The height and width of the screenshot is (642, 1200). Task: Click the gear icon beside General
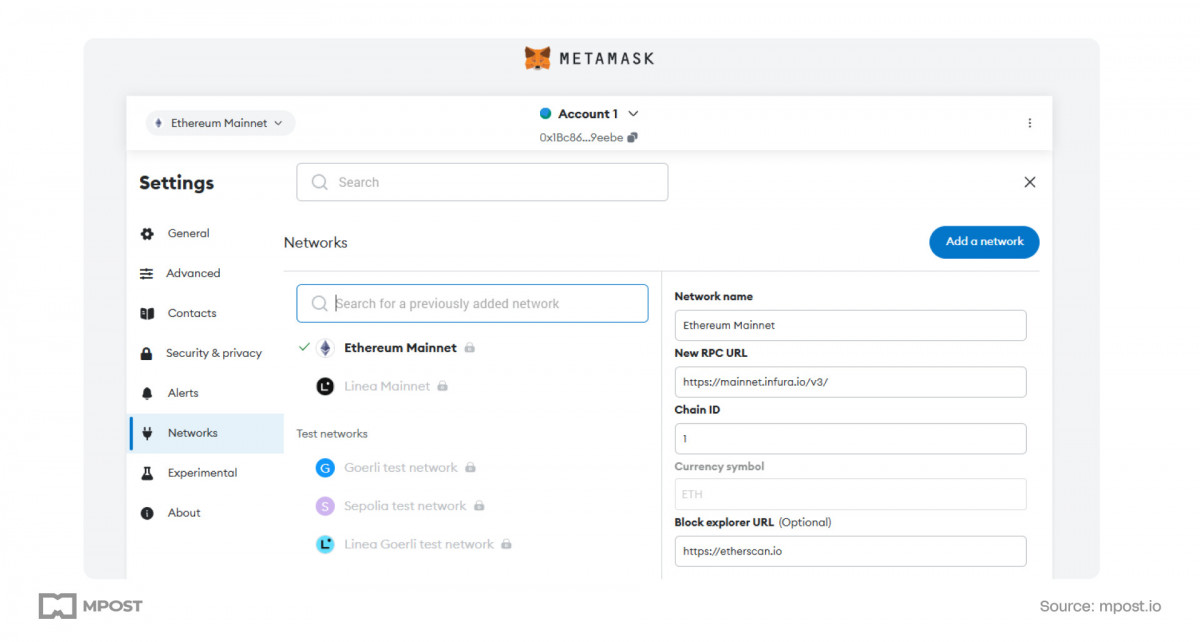(x=147, y=233)
